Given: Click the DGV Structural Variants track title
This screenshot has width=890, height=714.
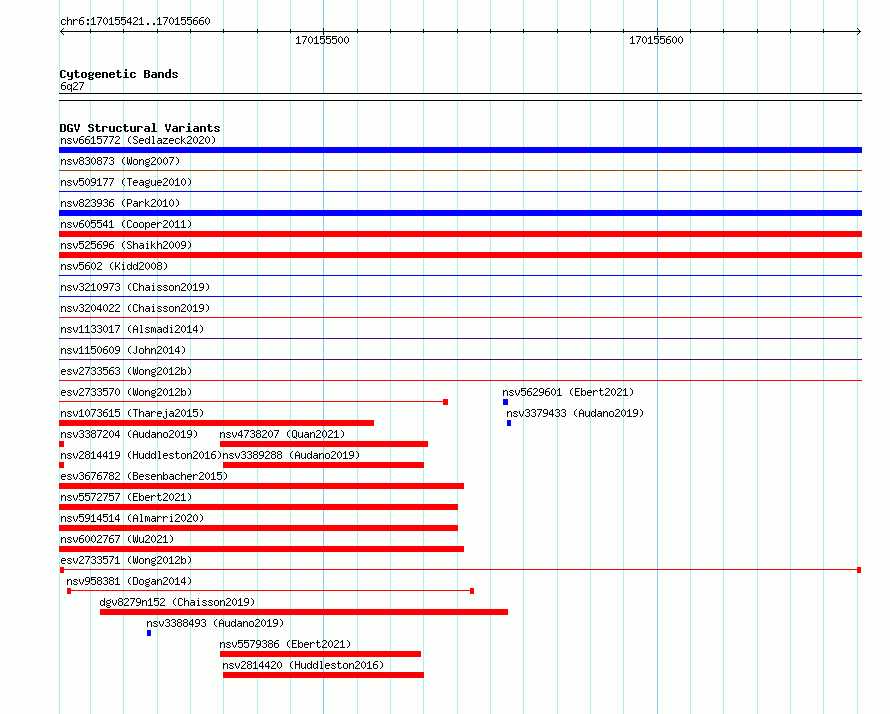Looking at the screenshot, I should point(140,128).
